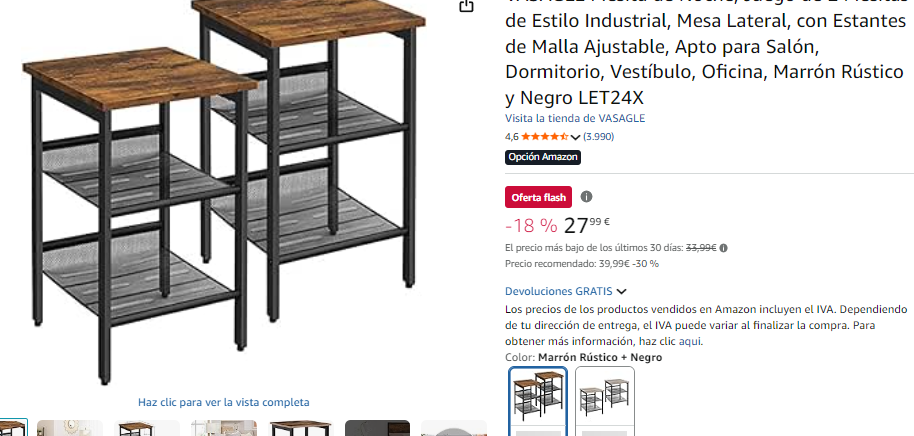Open the Devoluciones GRATIS details
914x436 pixels.
pyautogui.click(x=558, y=291)
